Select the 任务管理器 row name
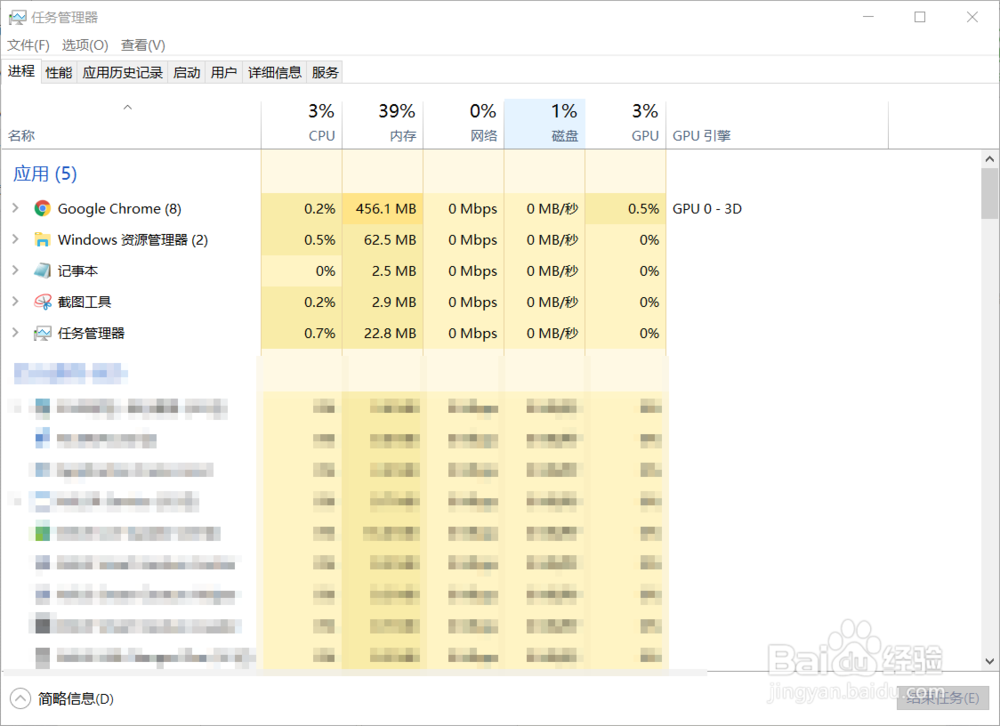 tap(91, 333)
